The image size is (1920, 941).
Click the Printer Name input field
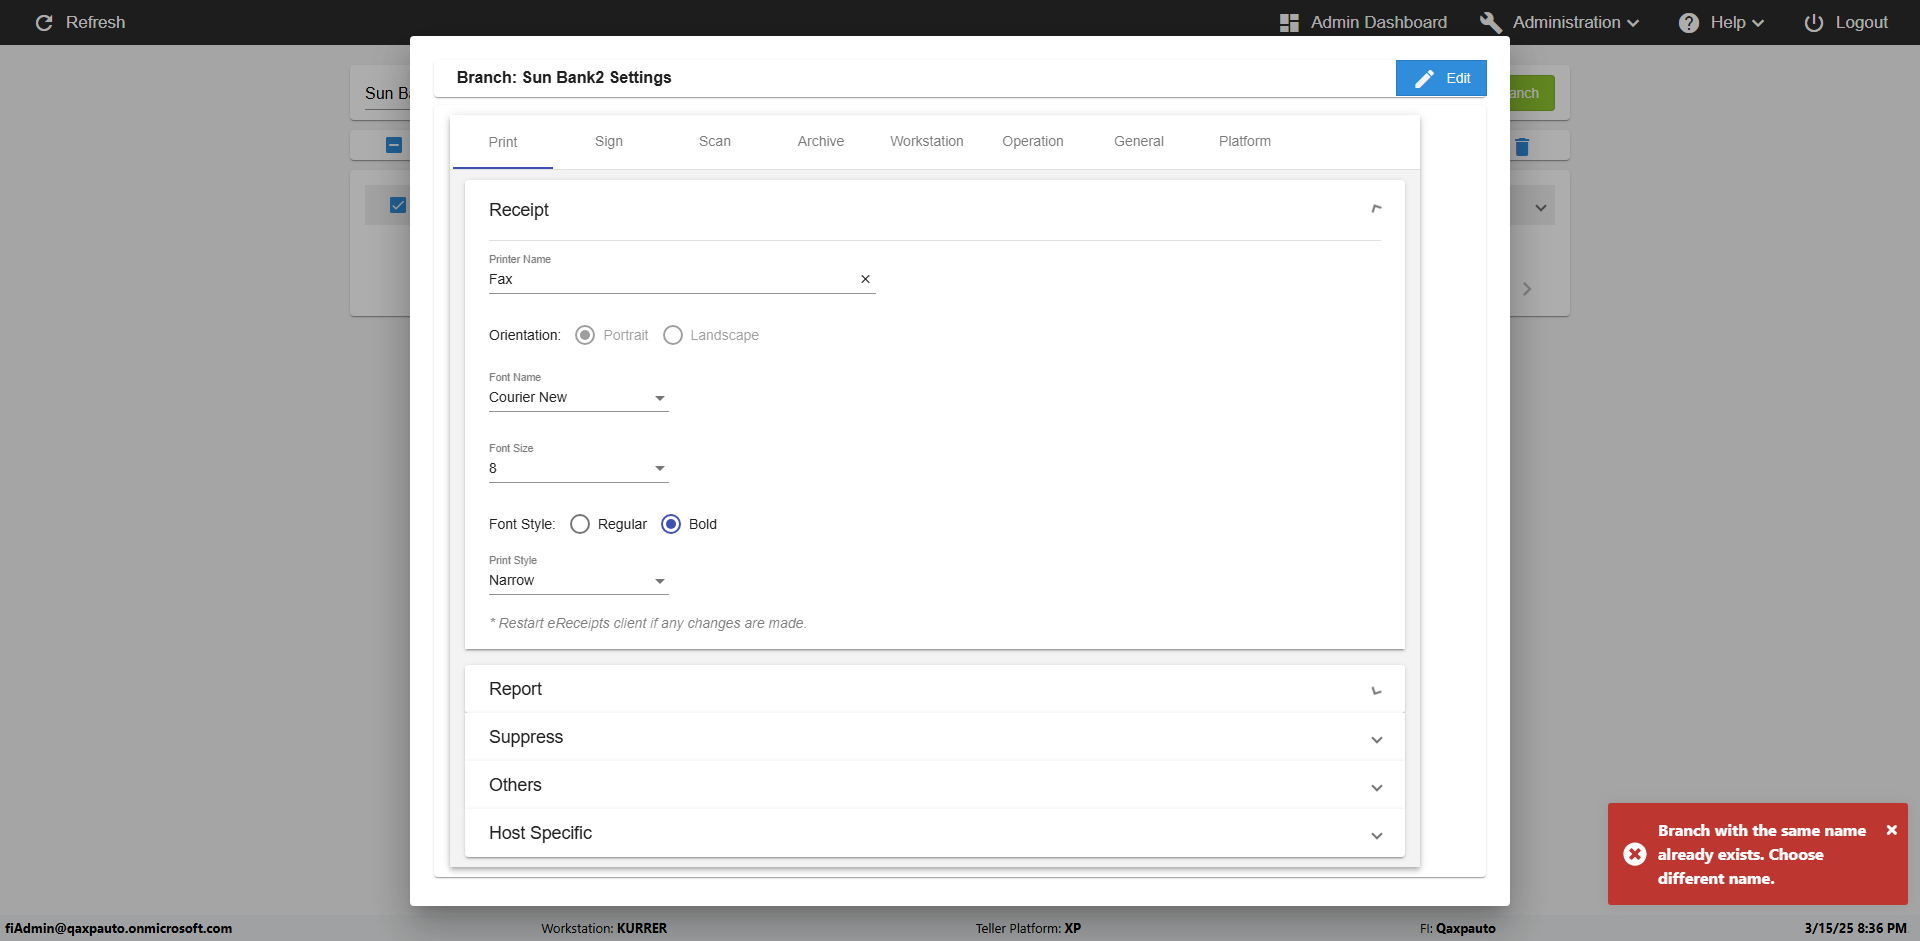[670, 280]
